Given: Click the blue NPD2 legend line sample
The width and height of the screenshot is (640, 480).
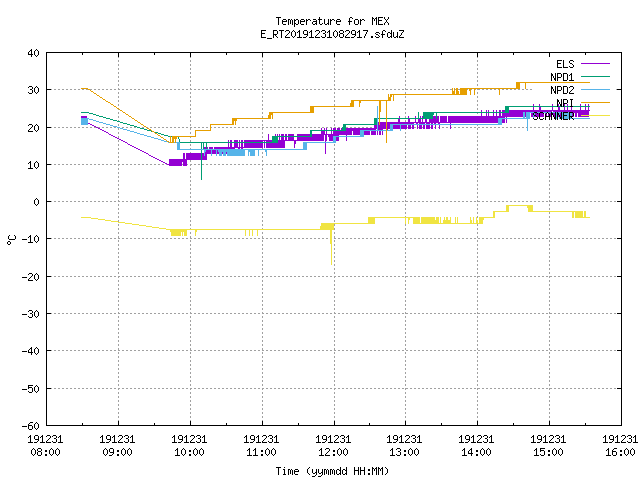Looking at the screenshot, I should click(x=595, y=89).
